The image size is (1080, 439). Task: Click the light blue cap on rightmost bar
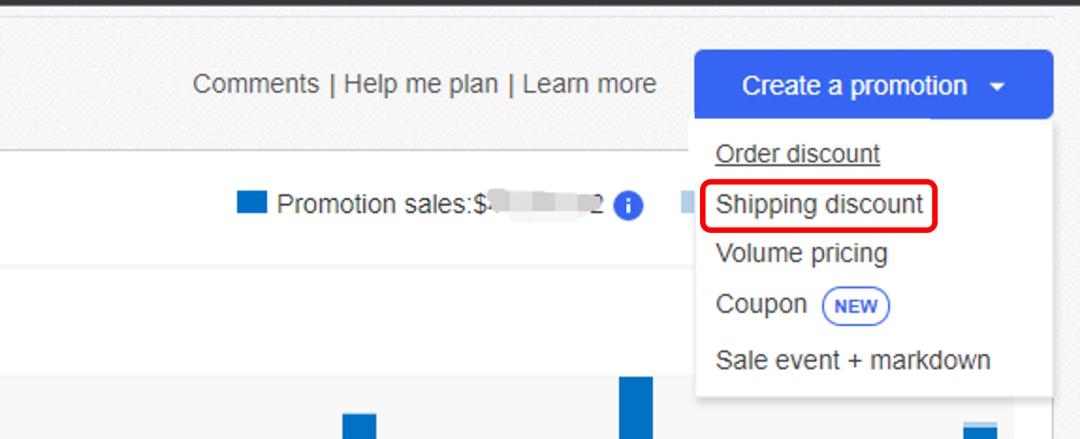click(x=980, y=425)
